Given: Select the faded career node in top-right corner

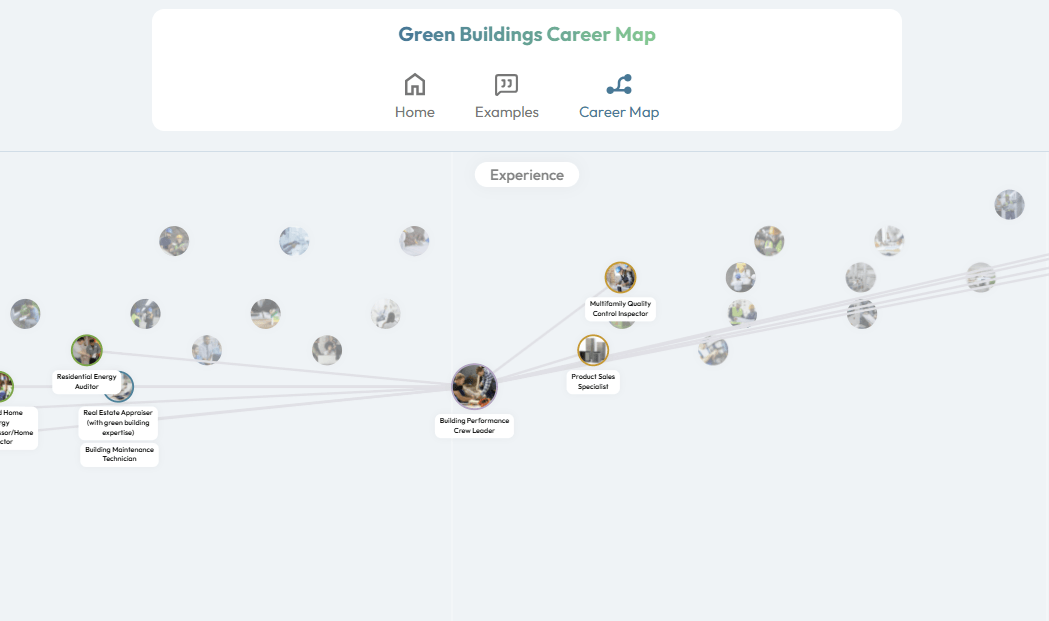Looking at the screenshot, I should tap(1010, 204).
